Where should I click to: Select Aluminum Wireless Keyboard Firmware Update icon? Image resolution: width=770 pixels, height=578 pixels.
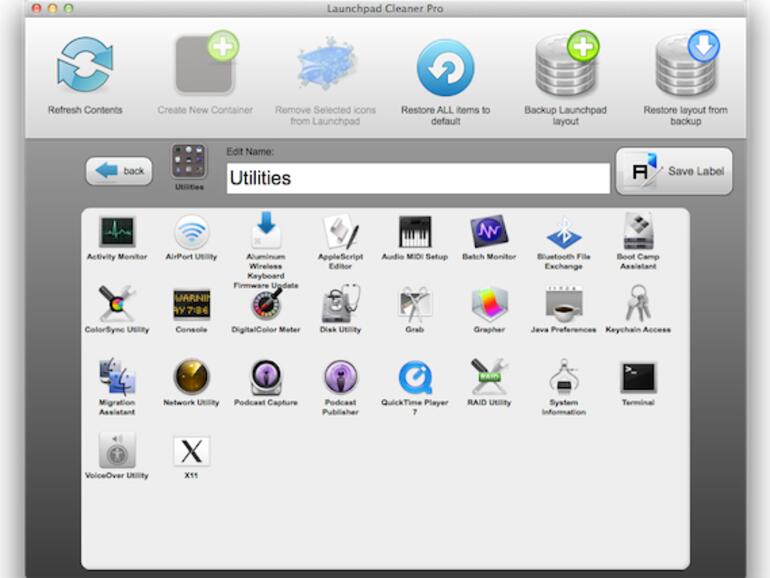tap(266, 230)
